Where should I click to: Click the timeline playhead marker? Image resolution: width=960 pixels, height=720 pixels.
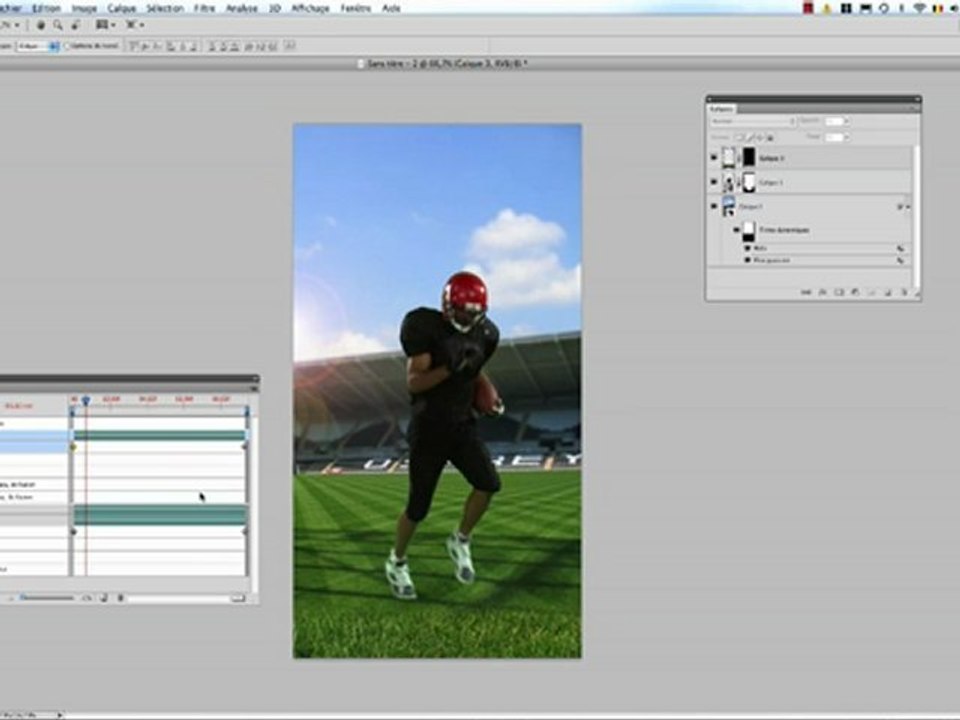click(86, 400)
